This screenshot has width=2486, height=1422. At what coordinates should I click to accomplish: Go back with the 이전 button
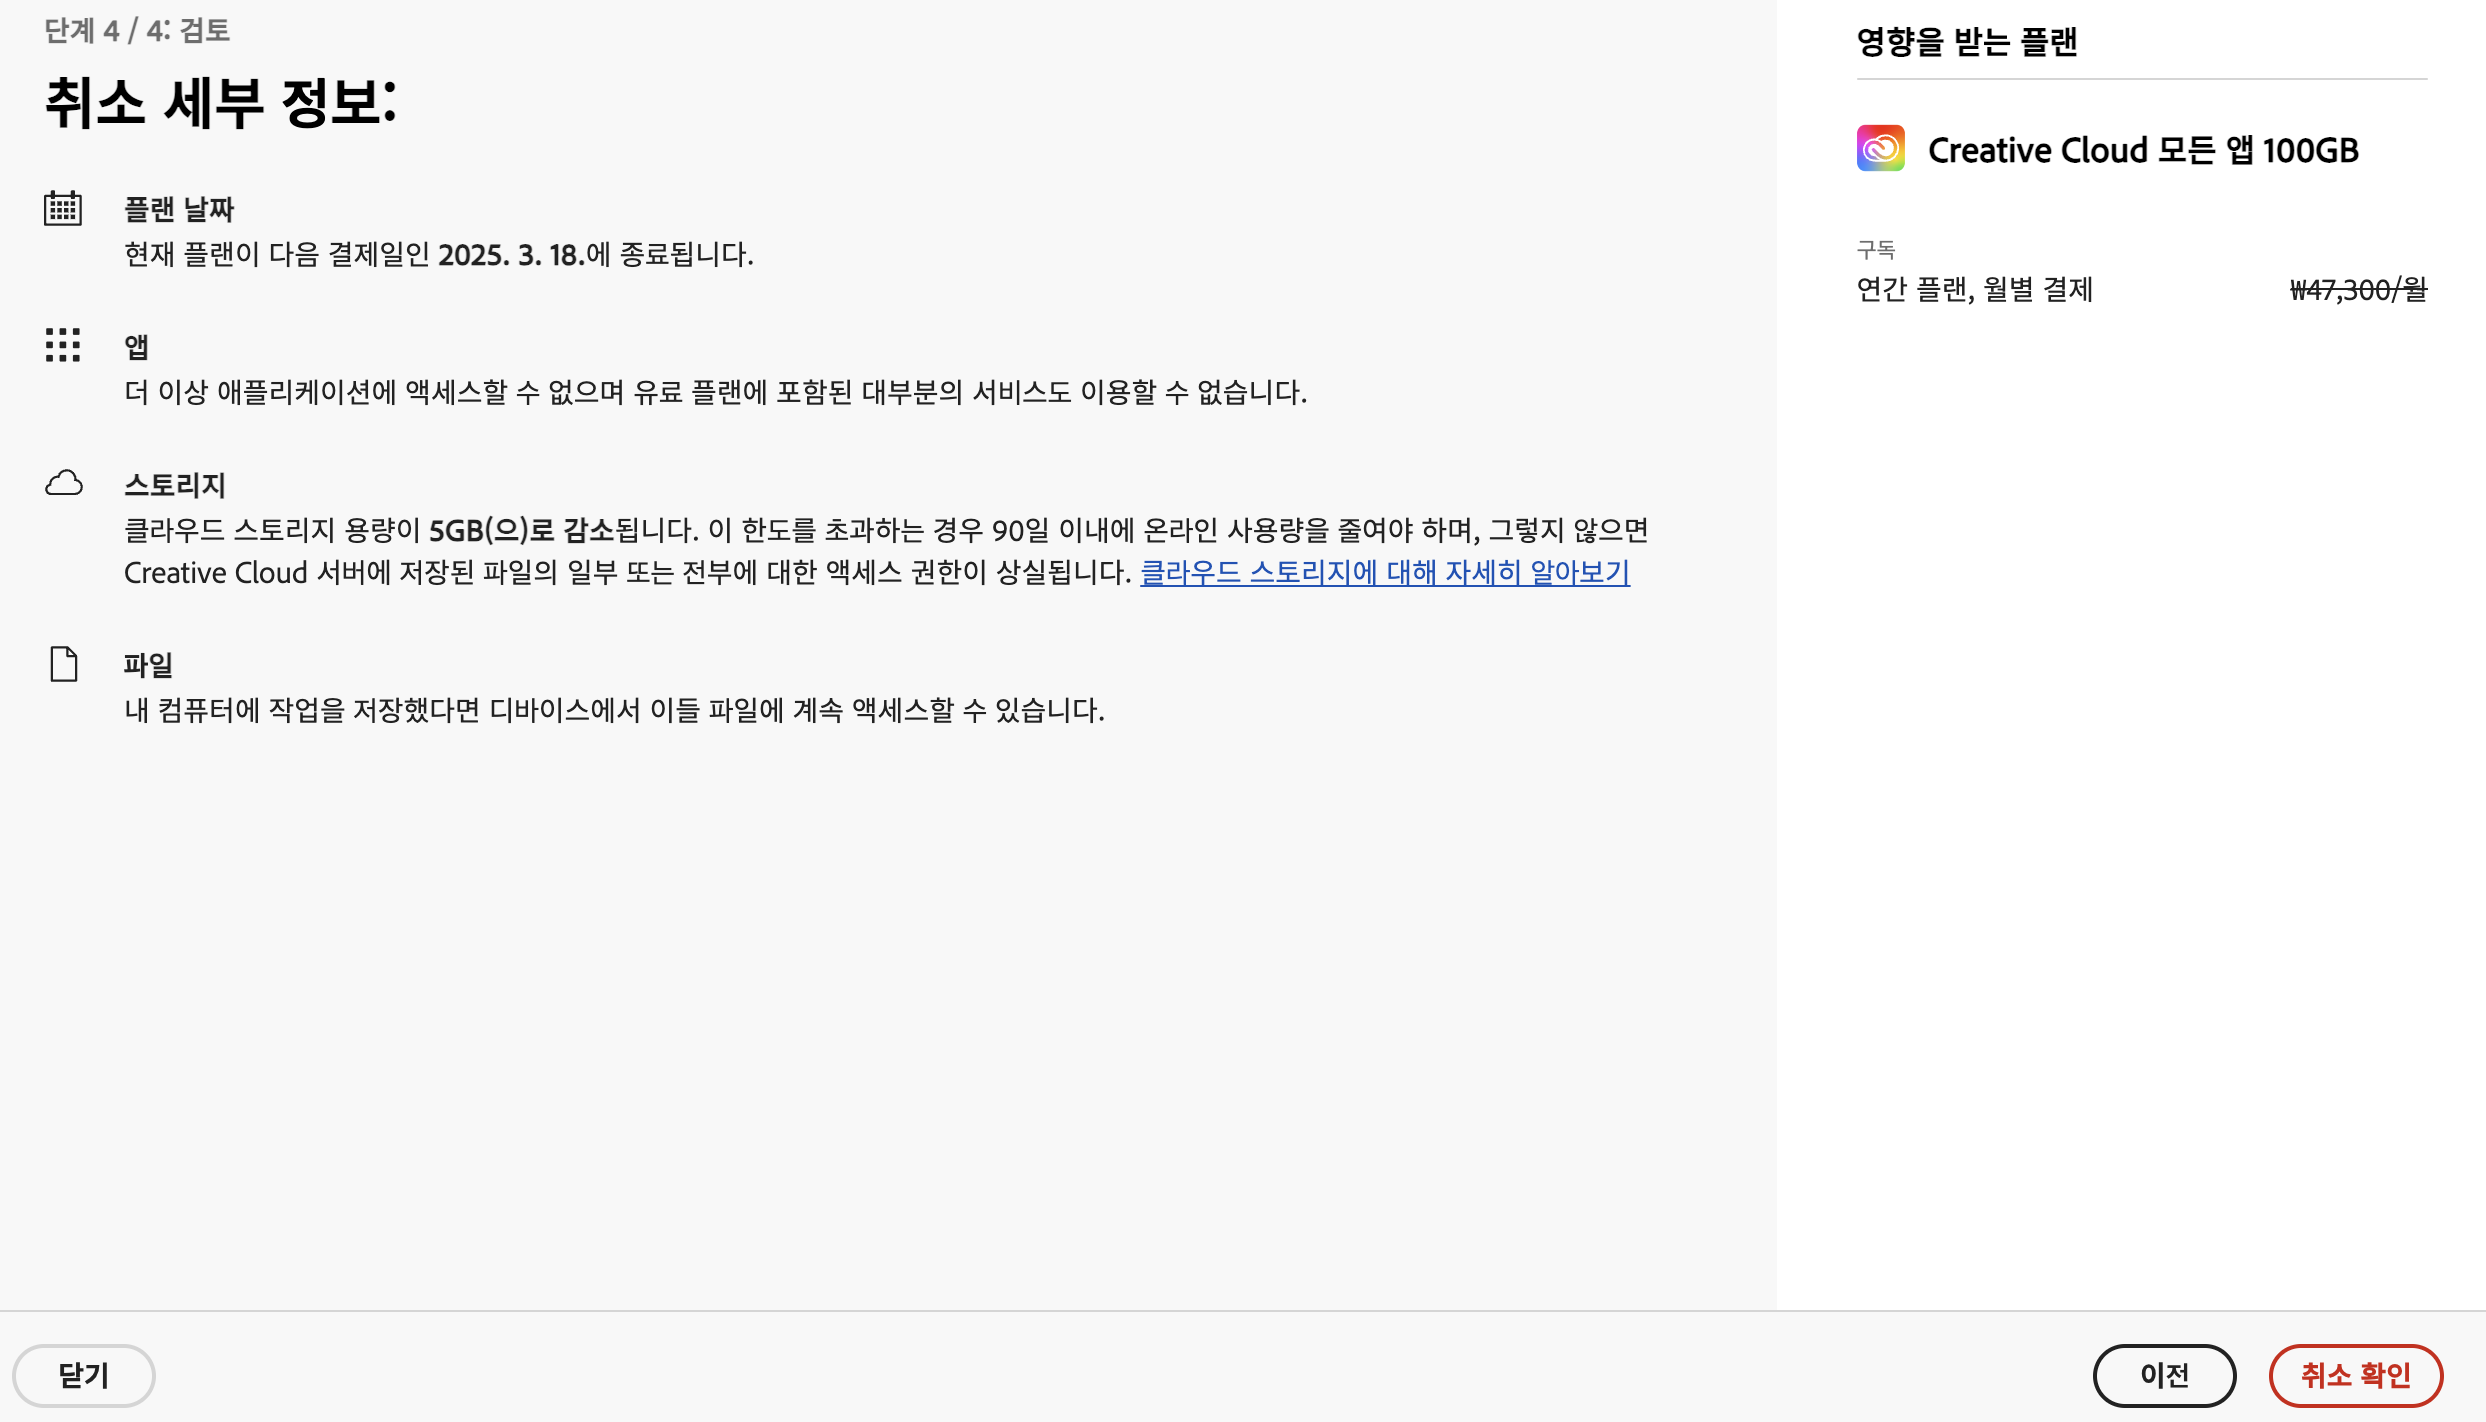(2163, 1375)
